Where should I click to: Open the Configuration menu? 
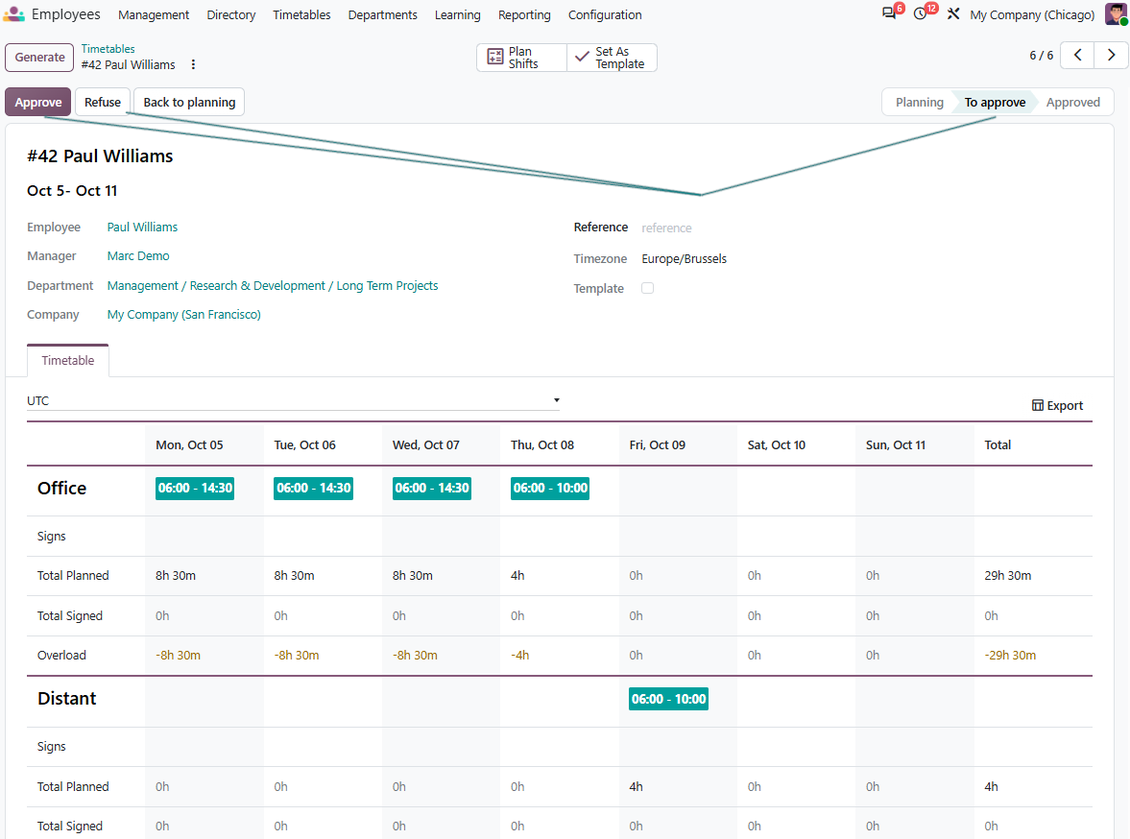click(605, 14)
